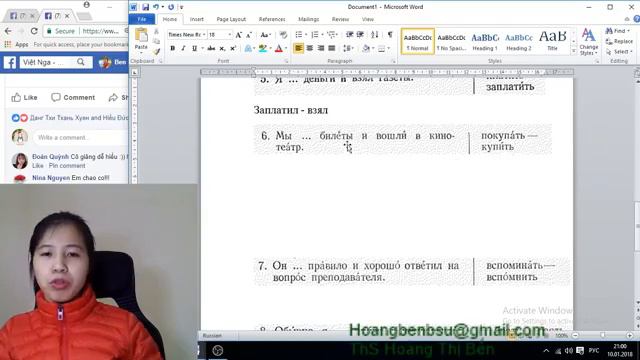Open text highlight color picker
The image size is (640, 360).
click(264, 49)
